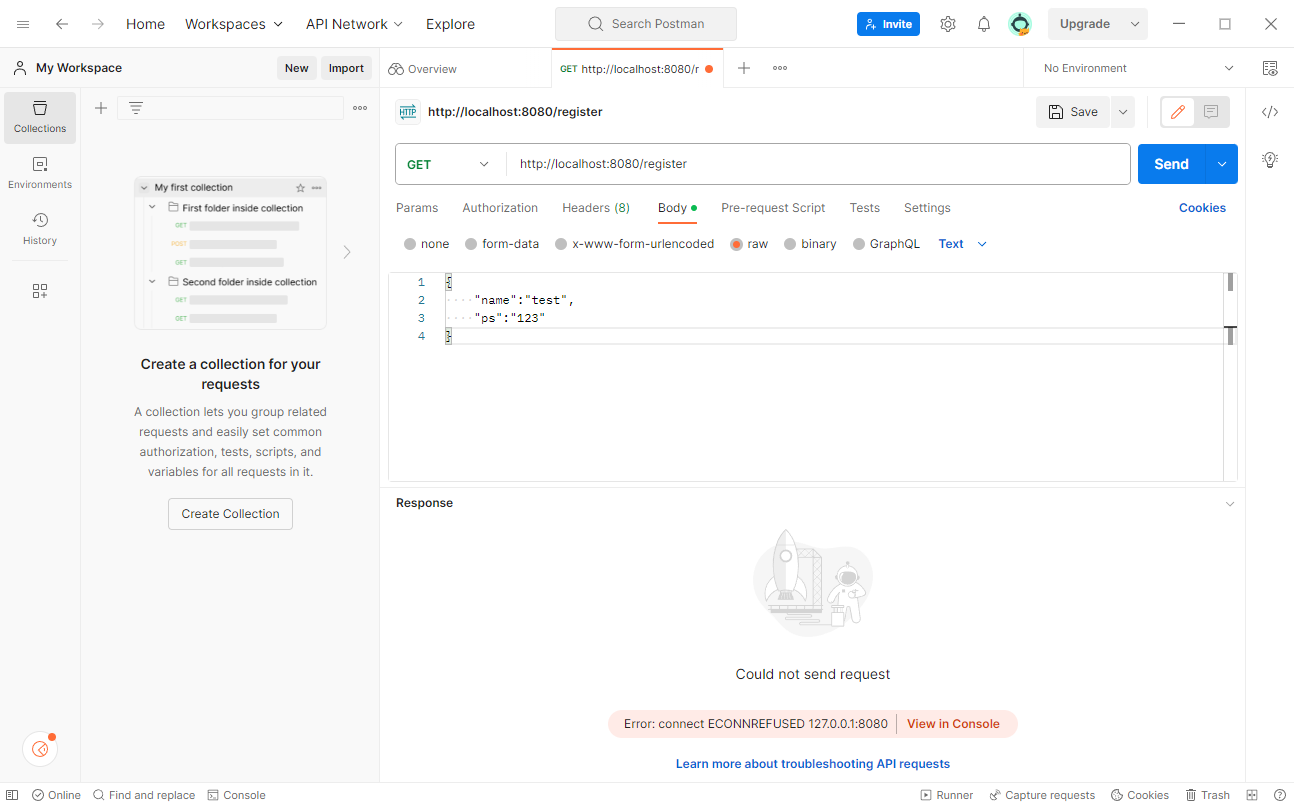1294x807 pixels.
Task: Open the help icon in the status bar
Action: tap(1280, 795)
